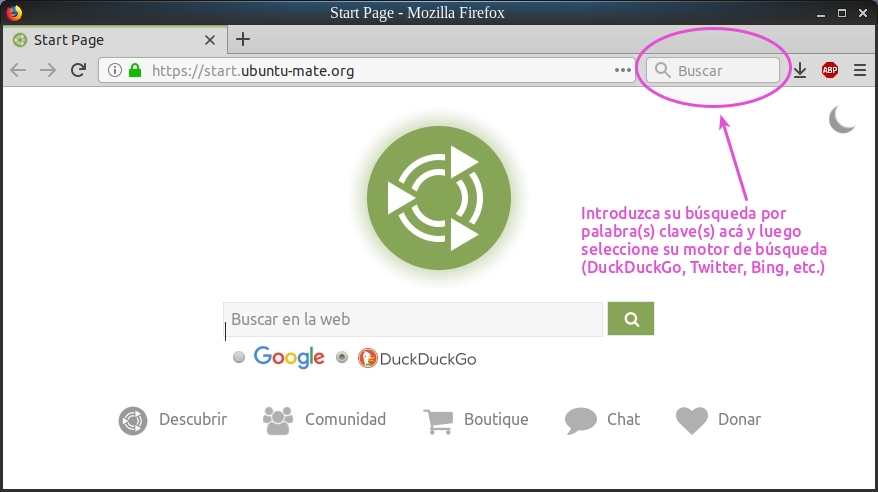
Task: Click the Buscar en la web field
Action: (412, 320)
